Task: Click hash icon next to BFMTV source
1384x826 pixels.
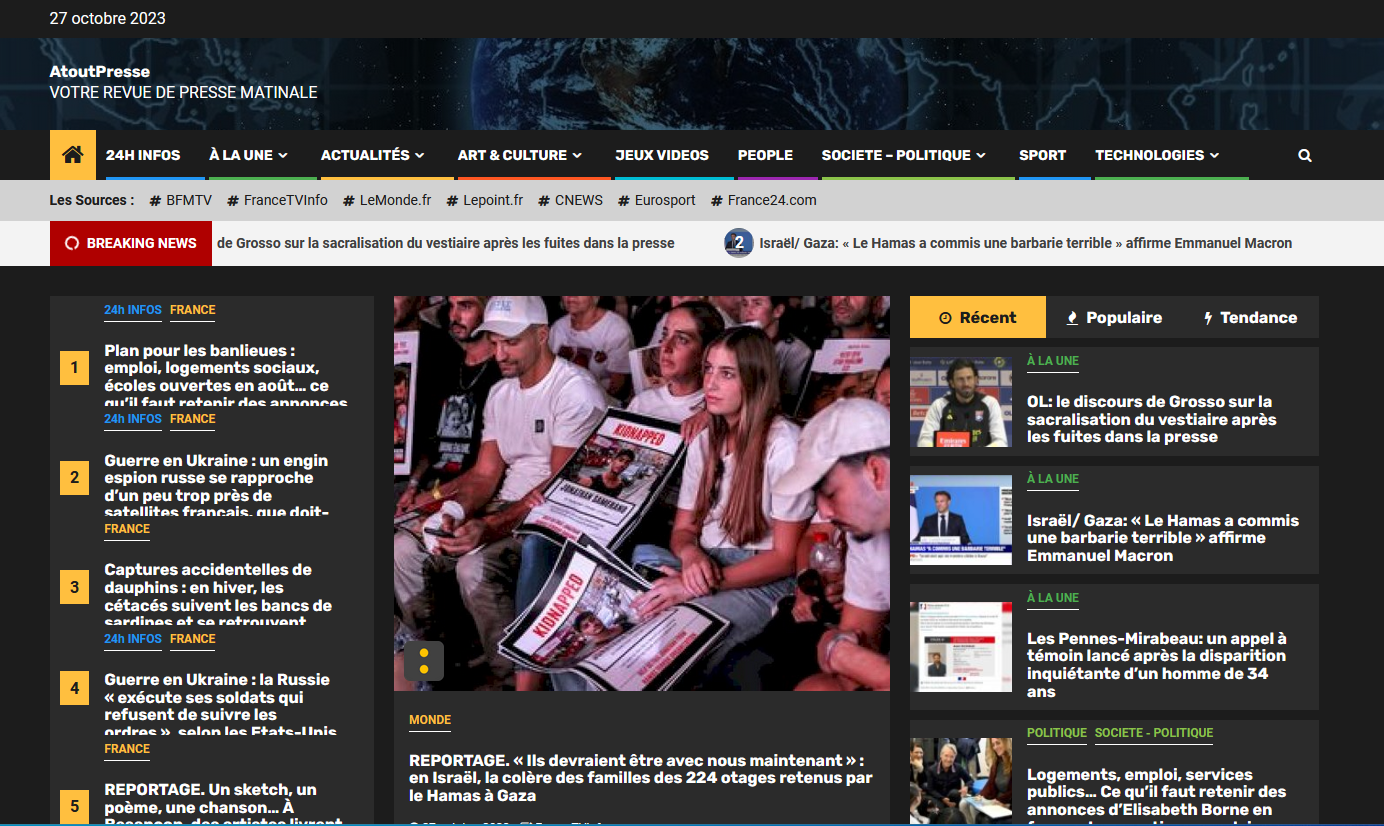Action: 156,200
